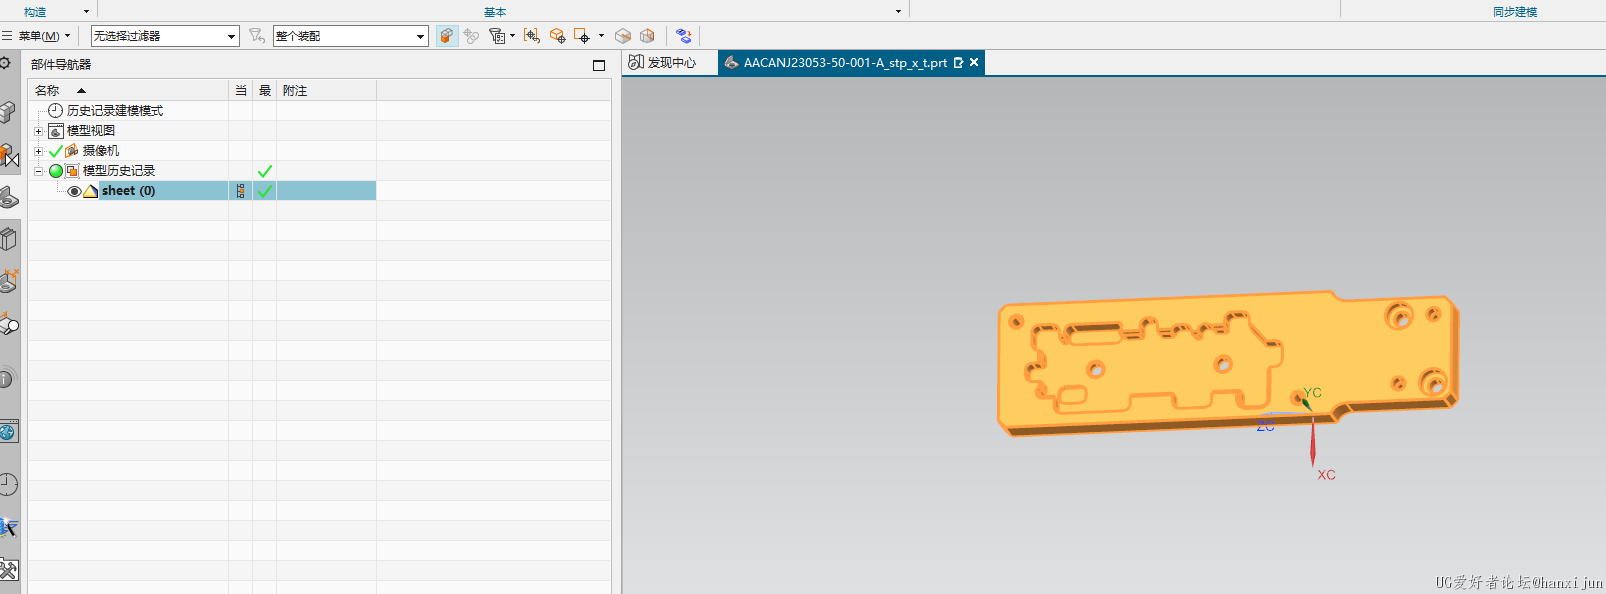Open the 无选择过滤器 selection filter dropdown

point(165,36)
